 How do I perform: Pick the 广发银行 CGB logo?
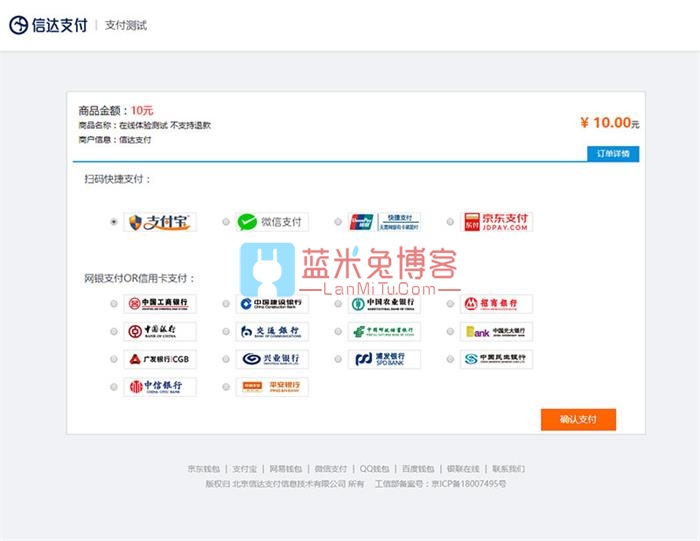tap(160, 359)
